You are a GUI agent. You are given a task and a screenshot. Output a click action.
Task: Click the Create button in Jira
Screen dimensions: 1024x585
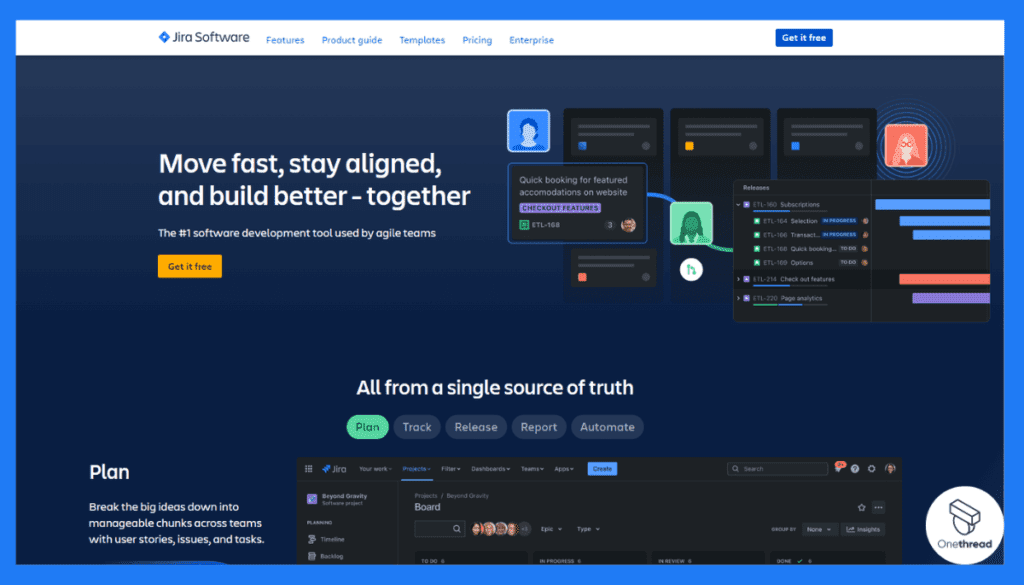pyautogui.click(x=602, y=469)
